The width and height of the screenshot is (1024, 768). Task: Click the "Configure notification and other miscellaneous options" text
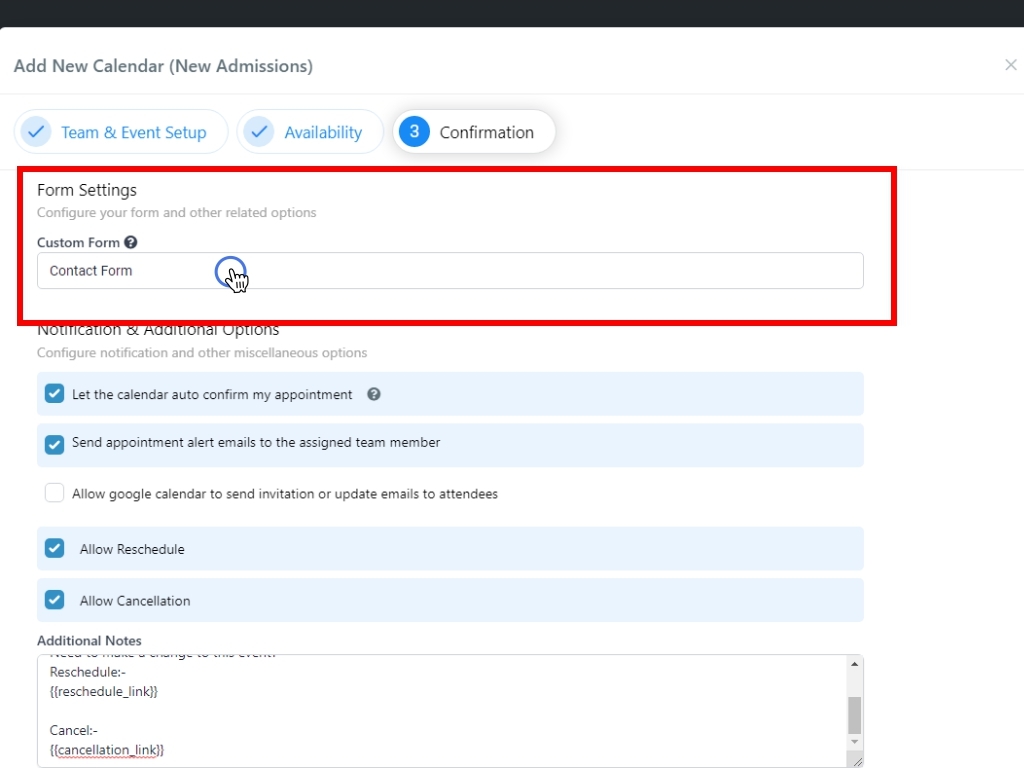[x=202, y=353]
